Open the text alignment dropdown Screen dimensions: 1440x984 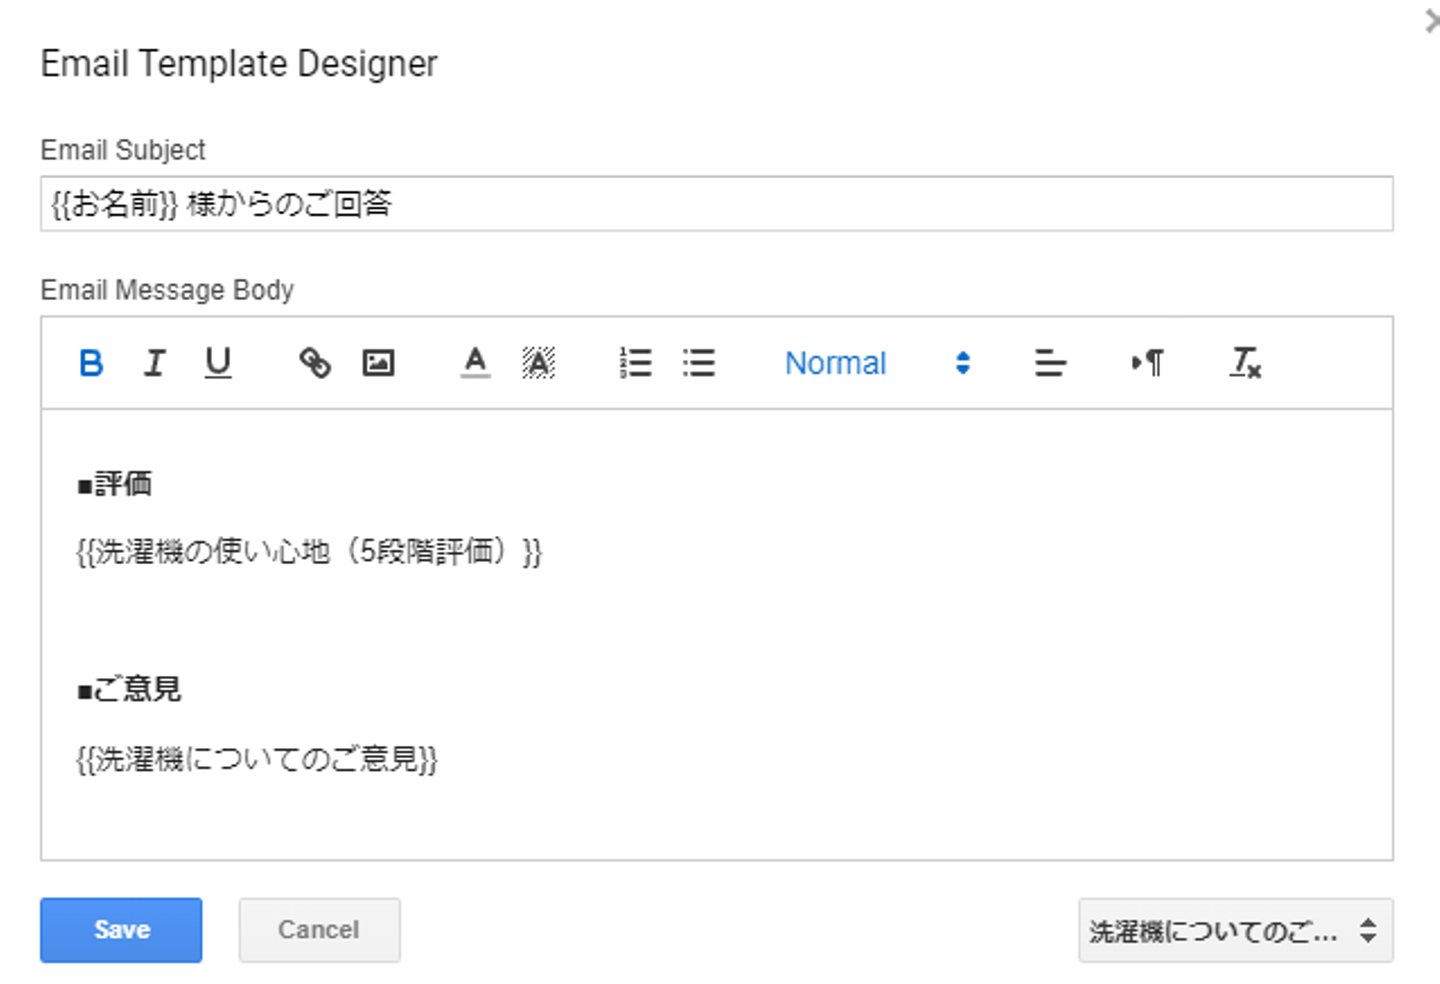pos(1050,363)
